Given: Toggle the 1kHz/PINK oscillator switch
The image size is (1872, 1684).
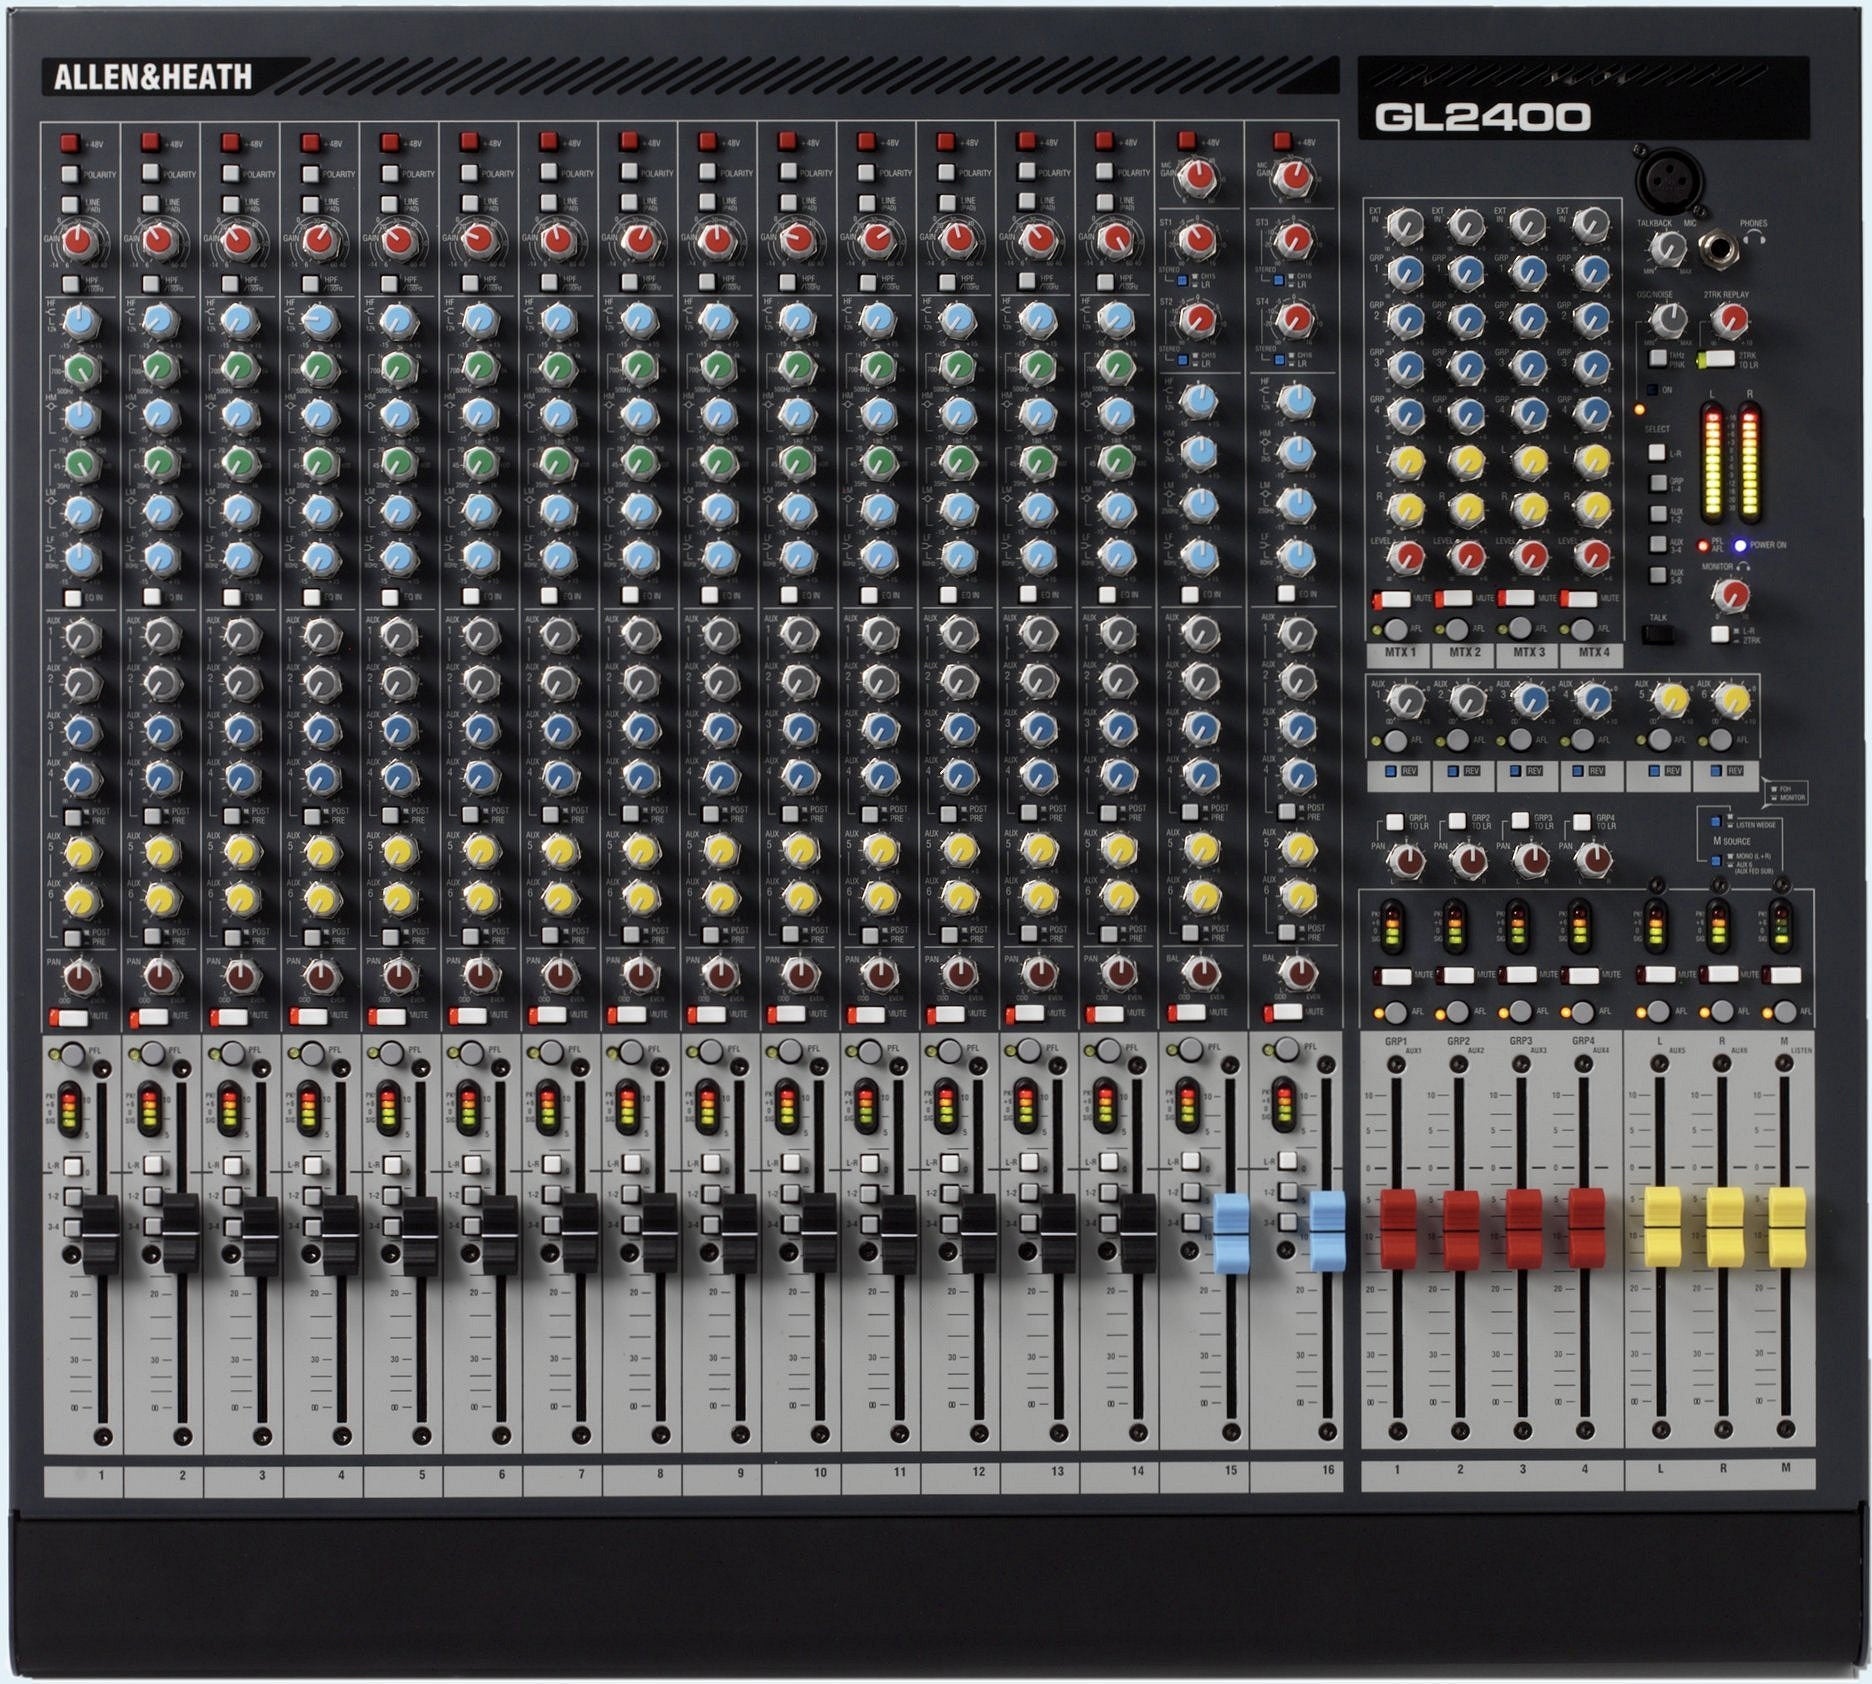Looking at the screenshot, I should tap(1657, 358).
